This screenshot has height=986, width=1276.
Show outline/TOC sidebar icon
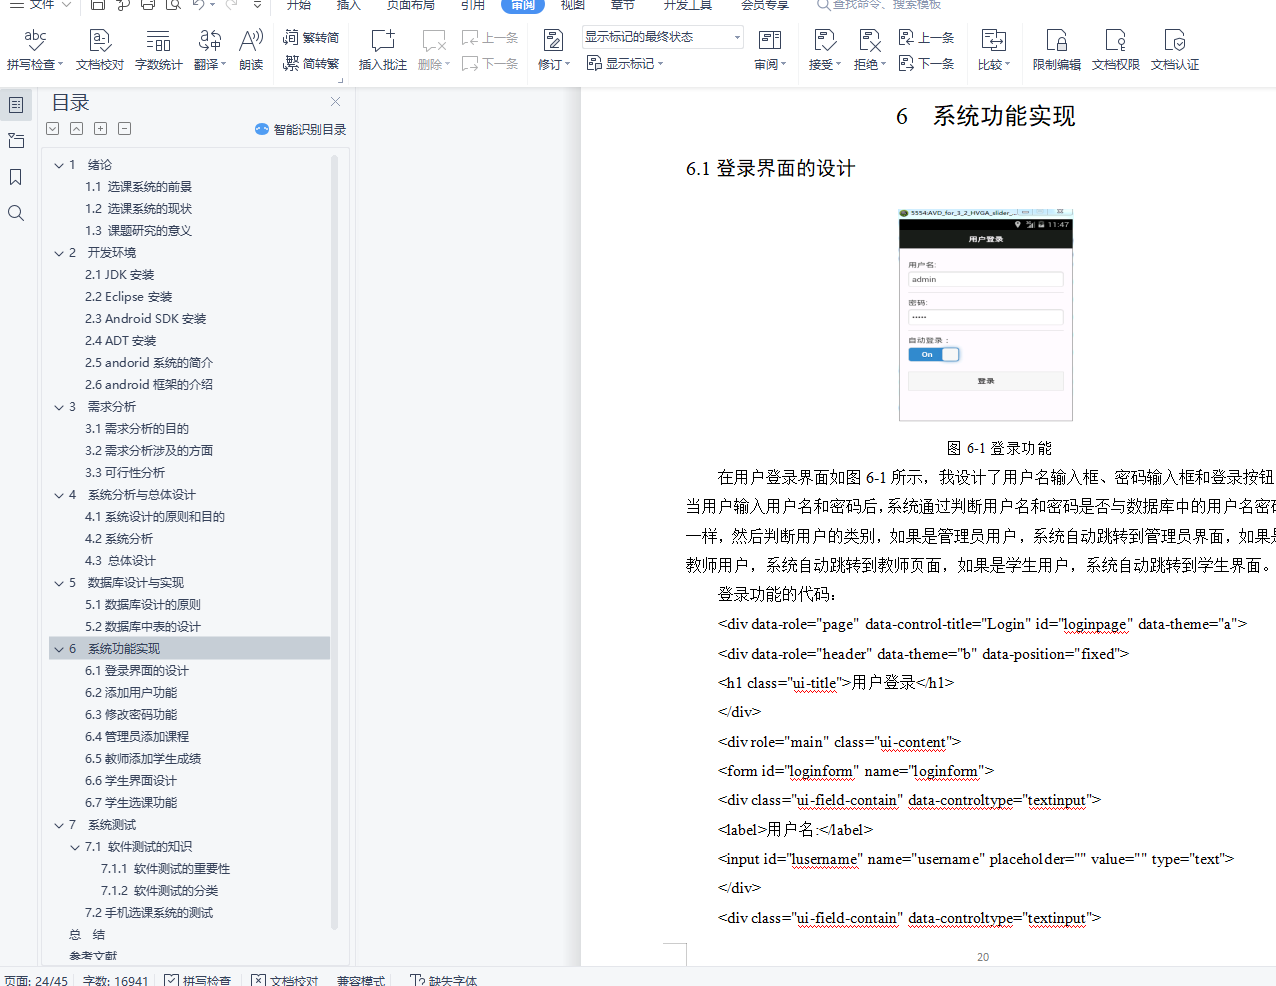16,104
